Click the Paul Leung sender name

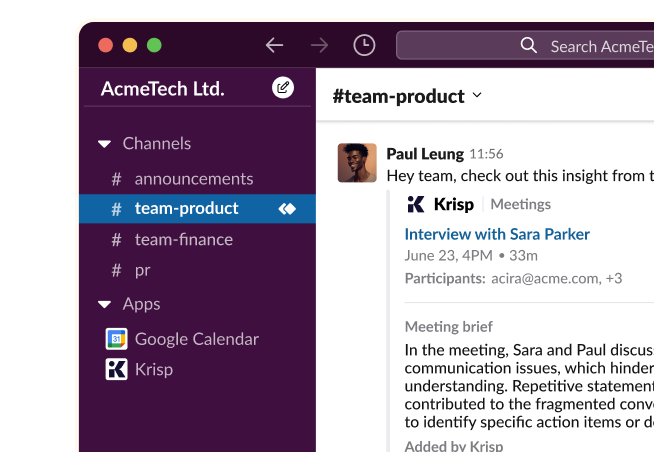coord(424,154)
